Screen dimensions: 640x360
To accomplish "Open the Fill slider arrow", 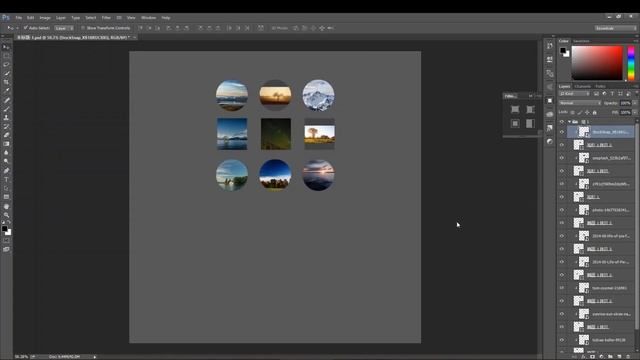I will pyautogui.click(x=634, y=112).
